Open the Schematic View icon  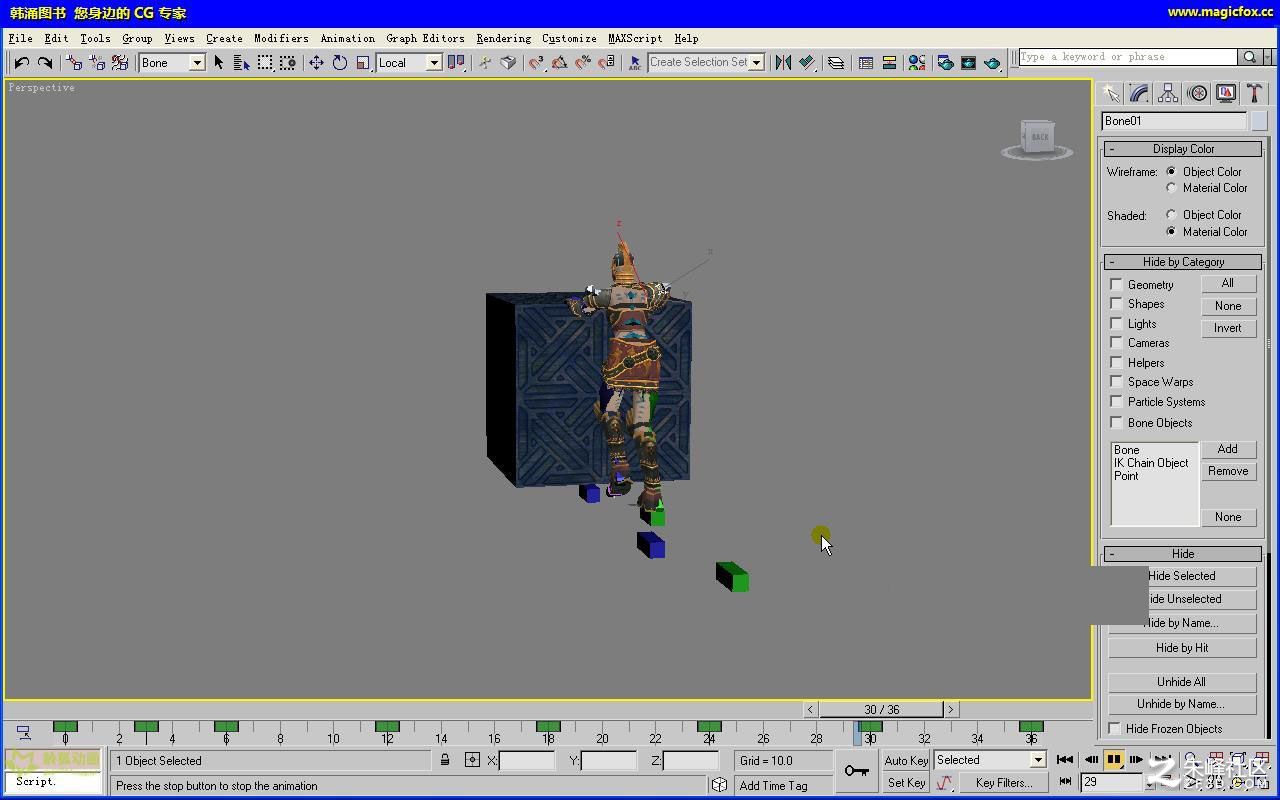tap(889, 62)
